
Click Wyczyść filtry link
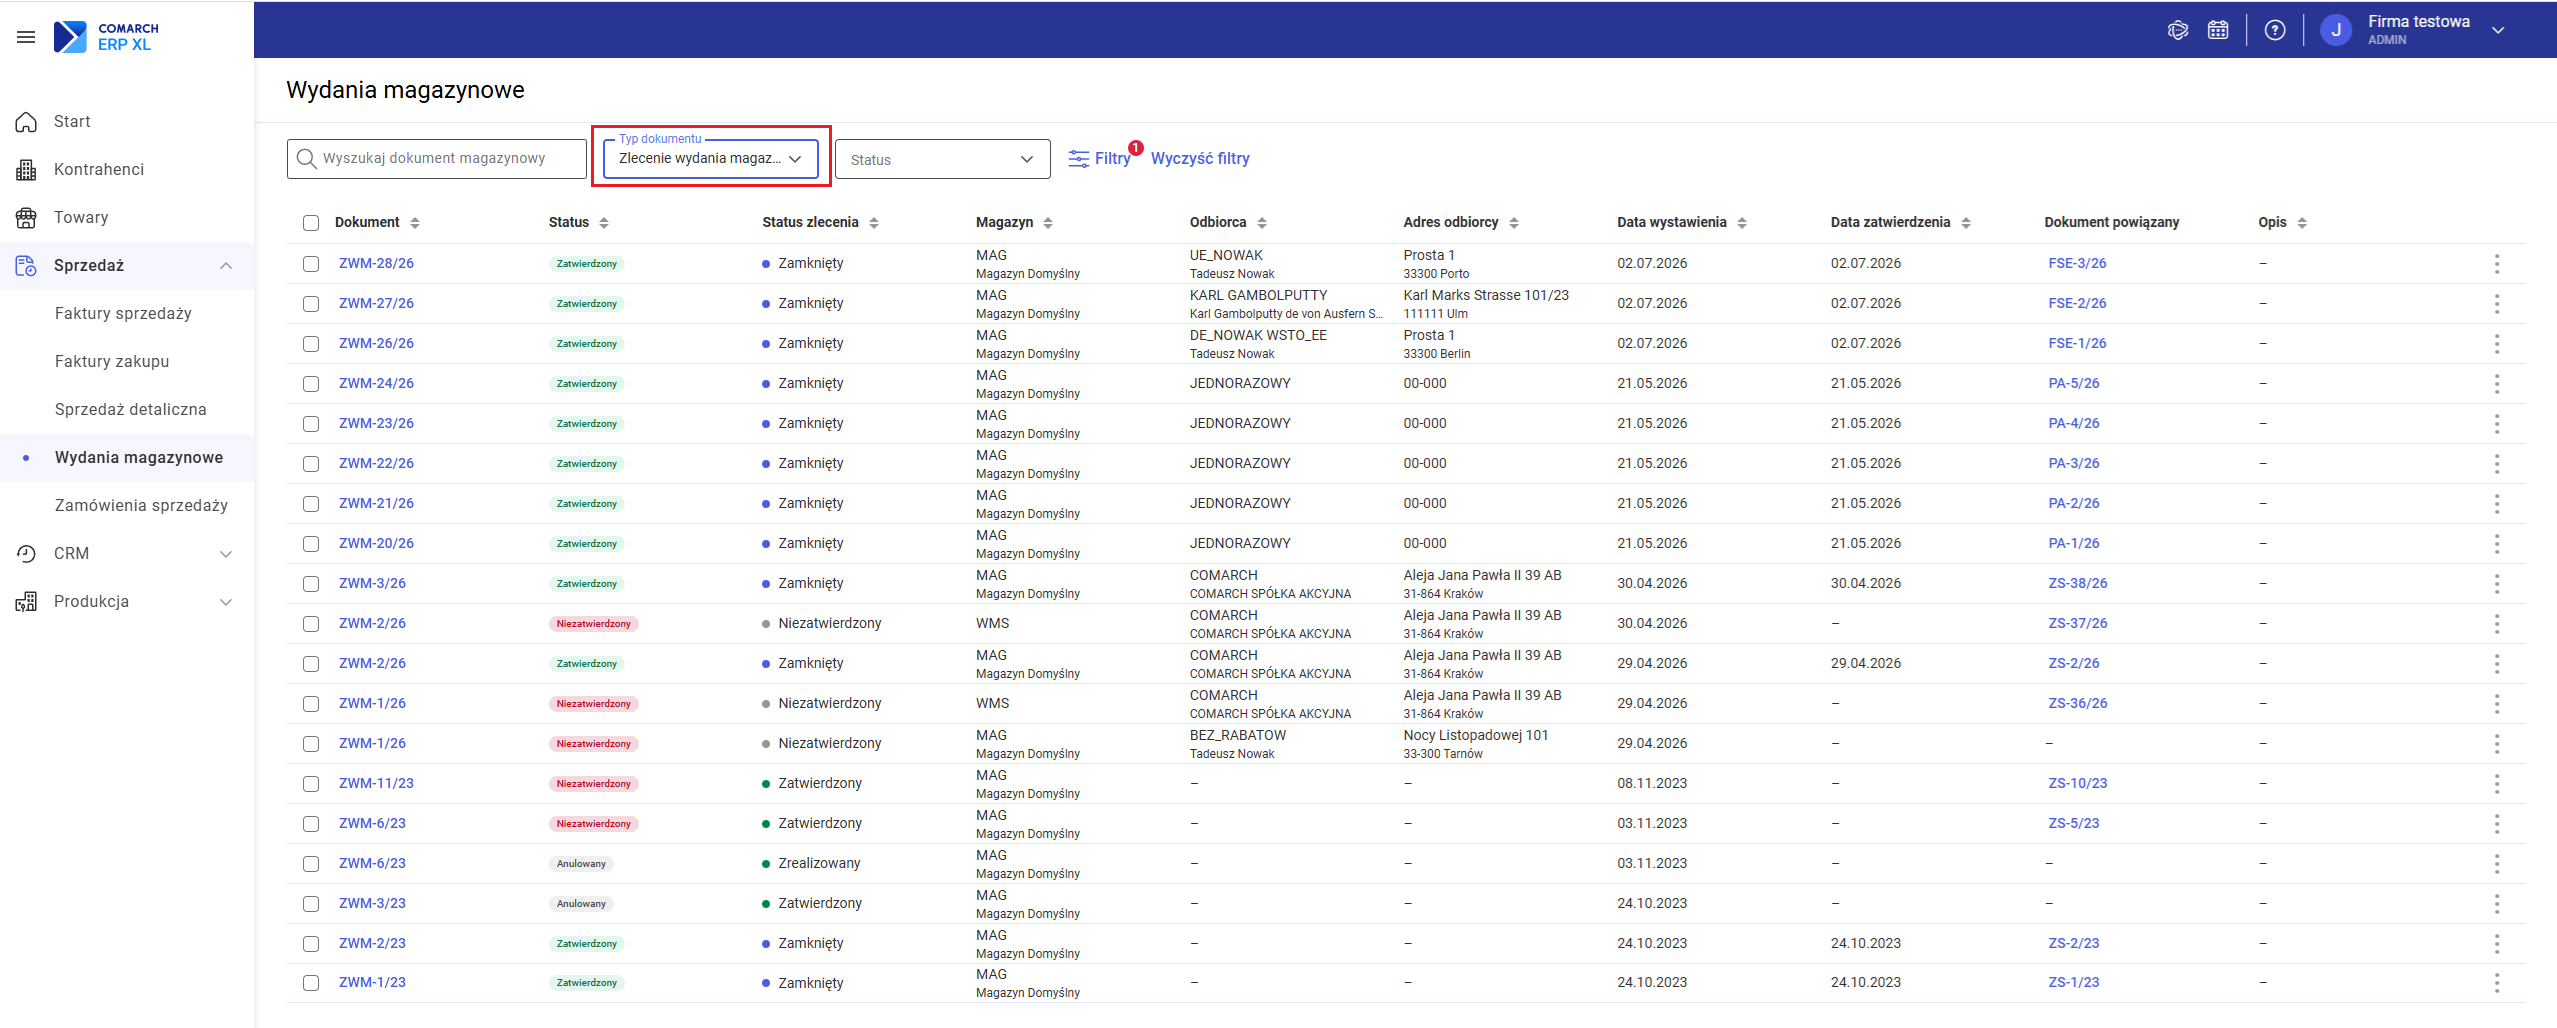1200,158
